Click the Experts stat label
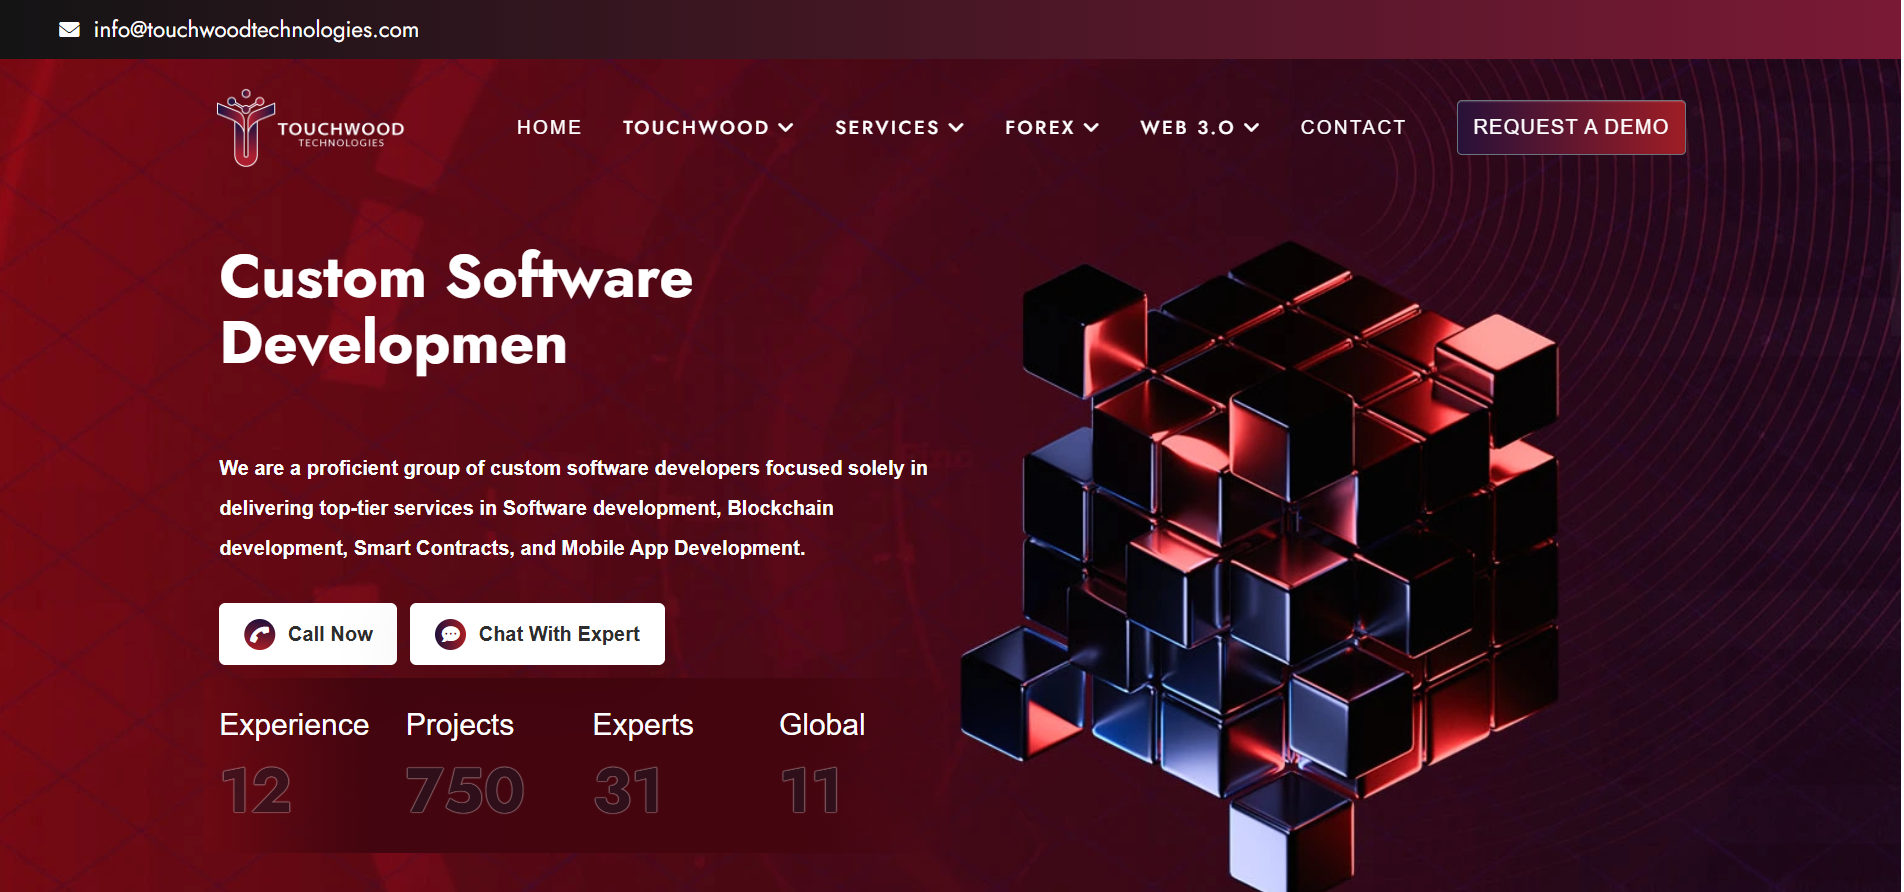This screenshot has height=892, width=1904. point(643,724)
